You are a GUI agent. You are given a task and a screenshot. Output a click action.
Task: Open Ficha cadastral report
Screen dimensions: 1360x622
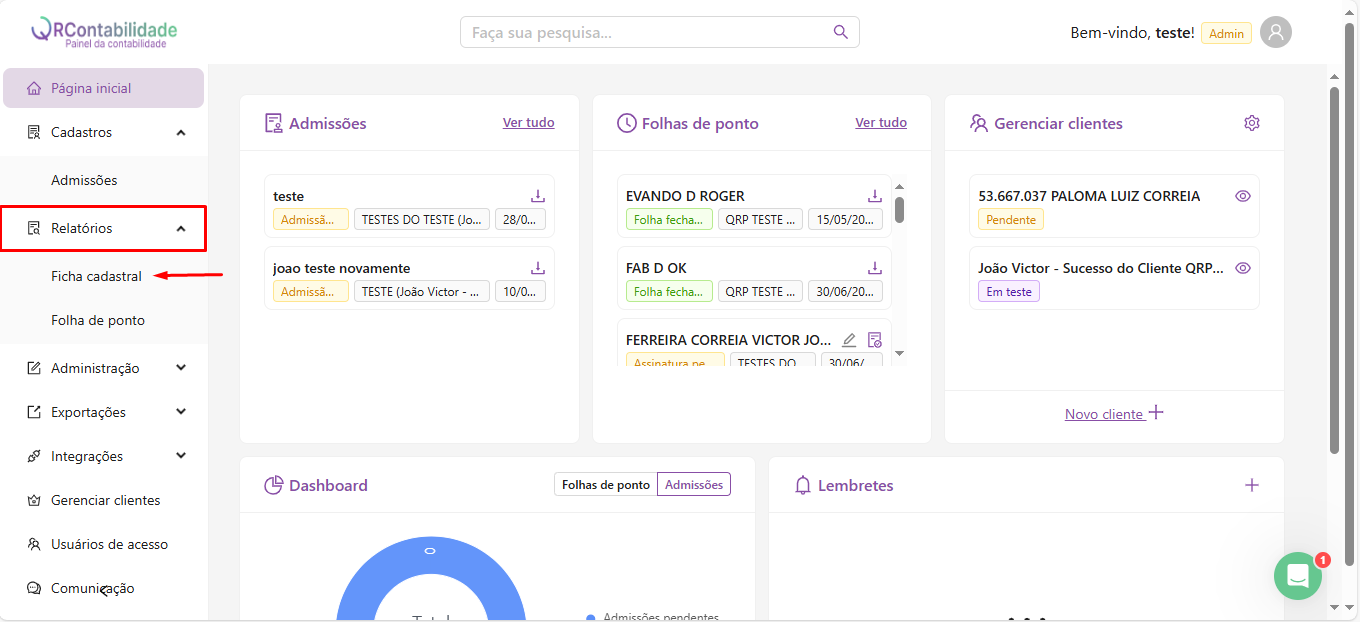coord(96,276)
